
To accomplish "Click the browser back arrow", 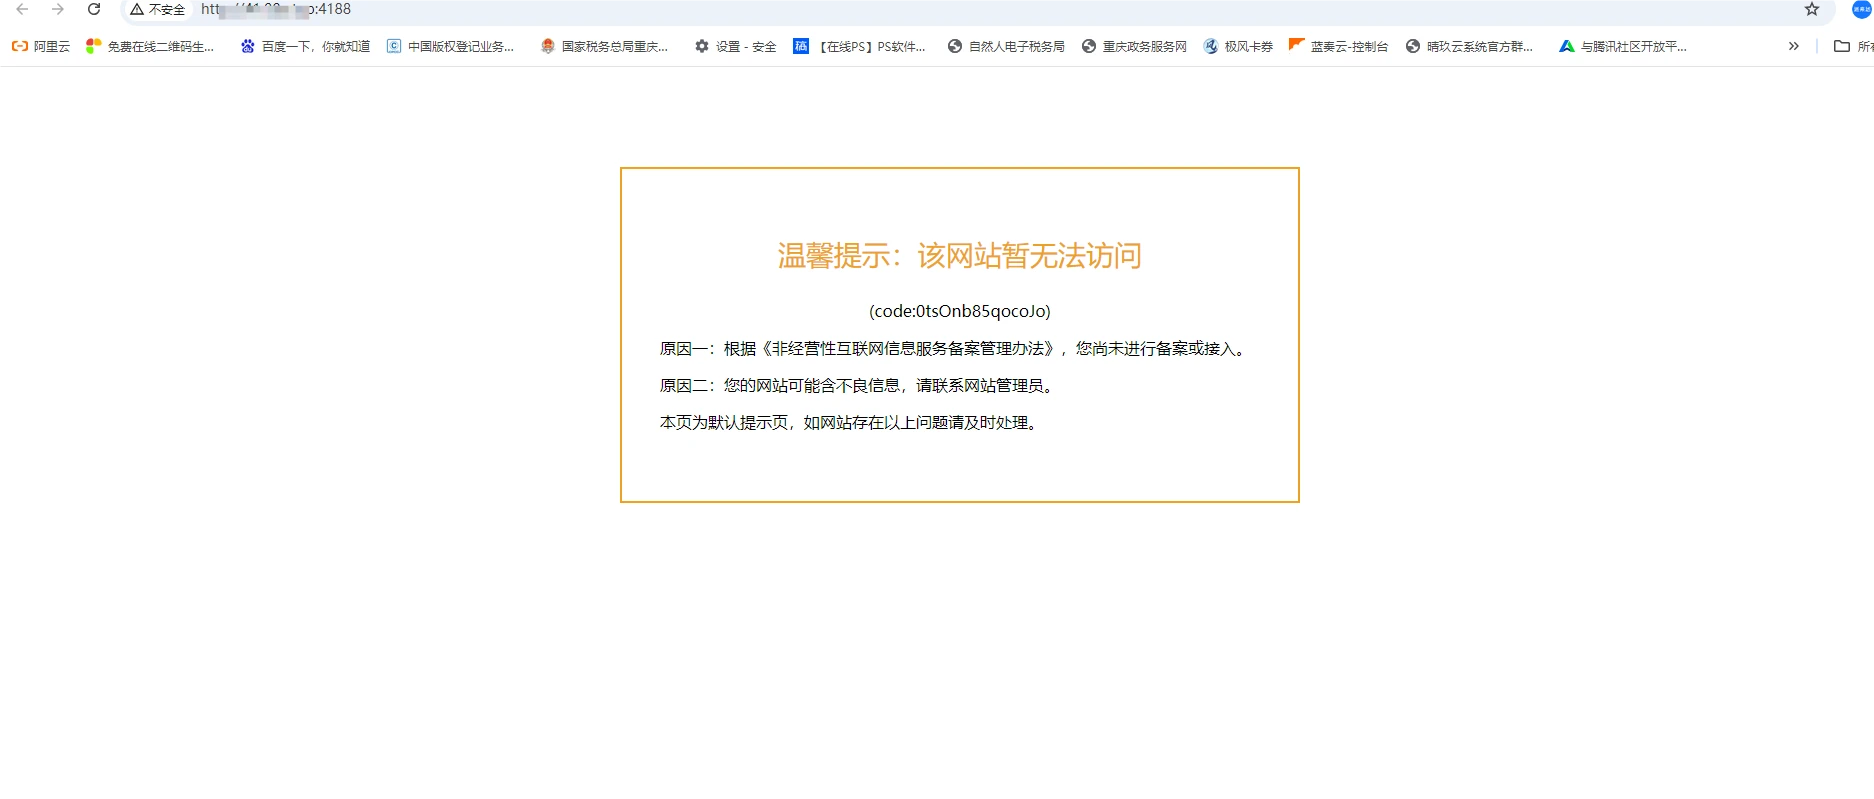I will pyautogui.click(x=22, y=9).
